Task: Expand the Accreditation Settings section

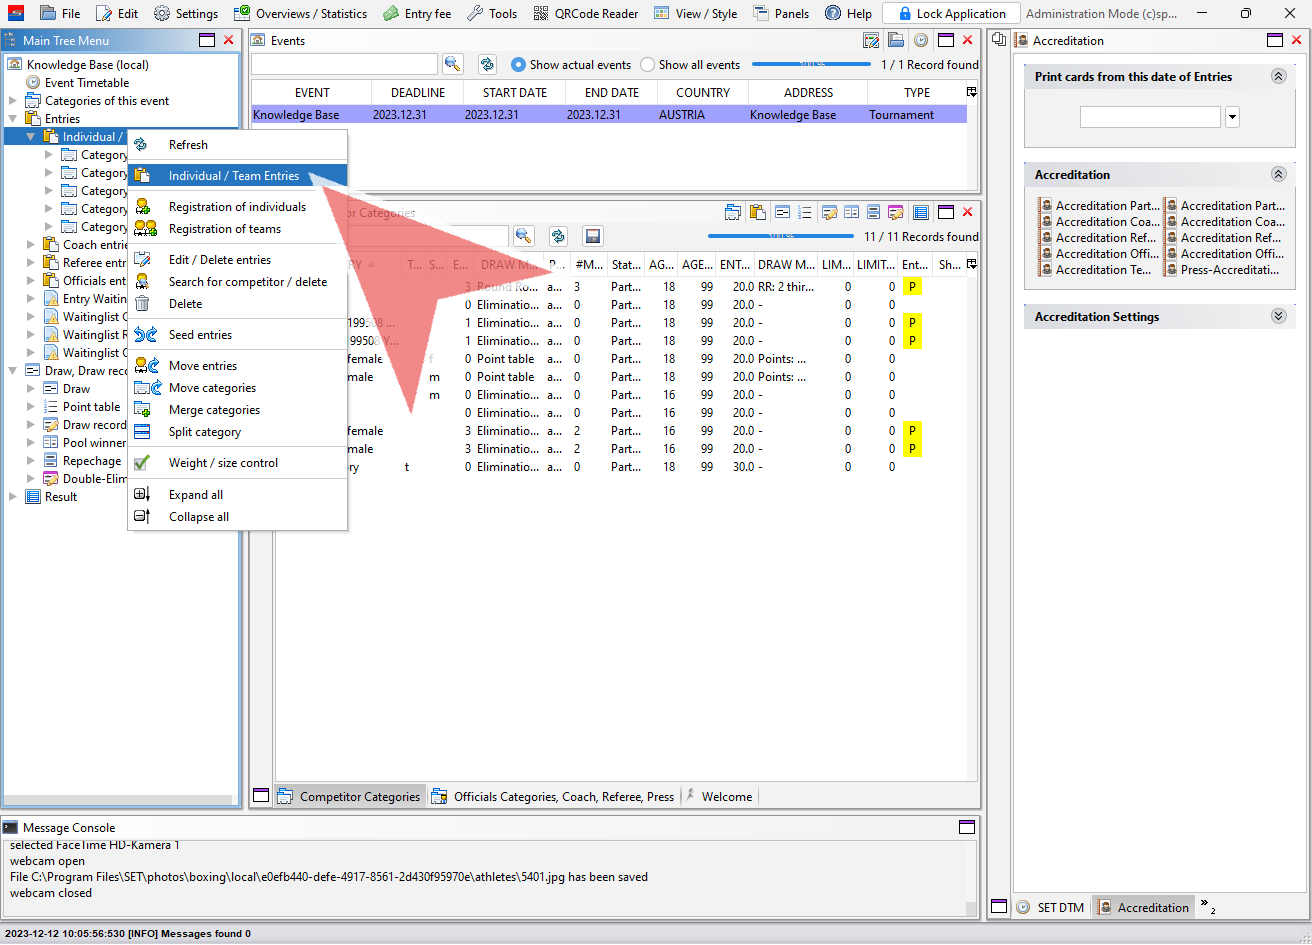Action: coord(1278,316)
